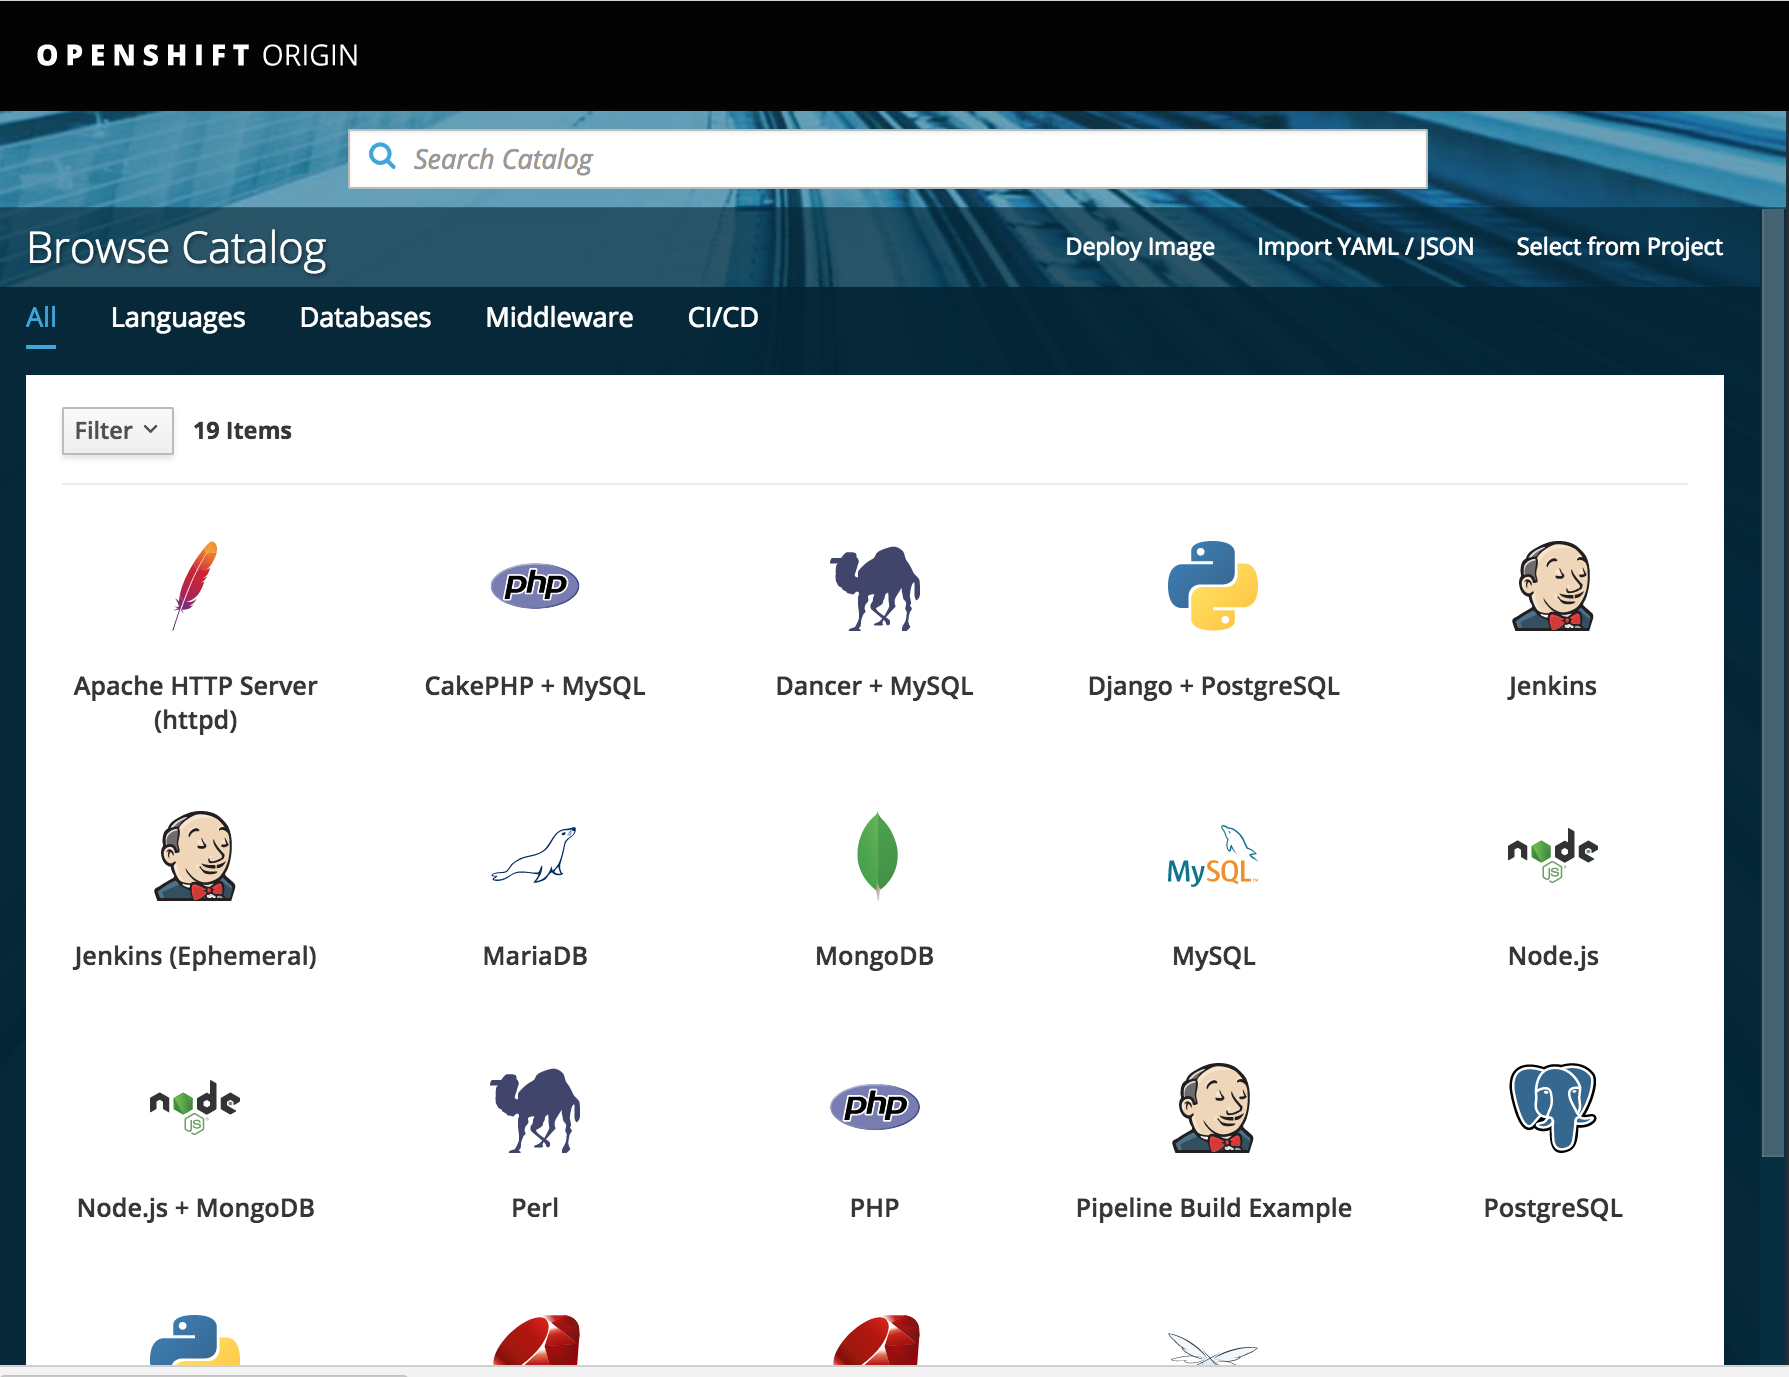1789x1377 pixels.
Task: Click the MySQL dolphin logo icon
Action: point(1213,856)
